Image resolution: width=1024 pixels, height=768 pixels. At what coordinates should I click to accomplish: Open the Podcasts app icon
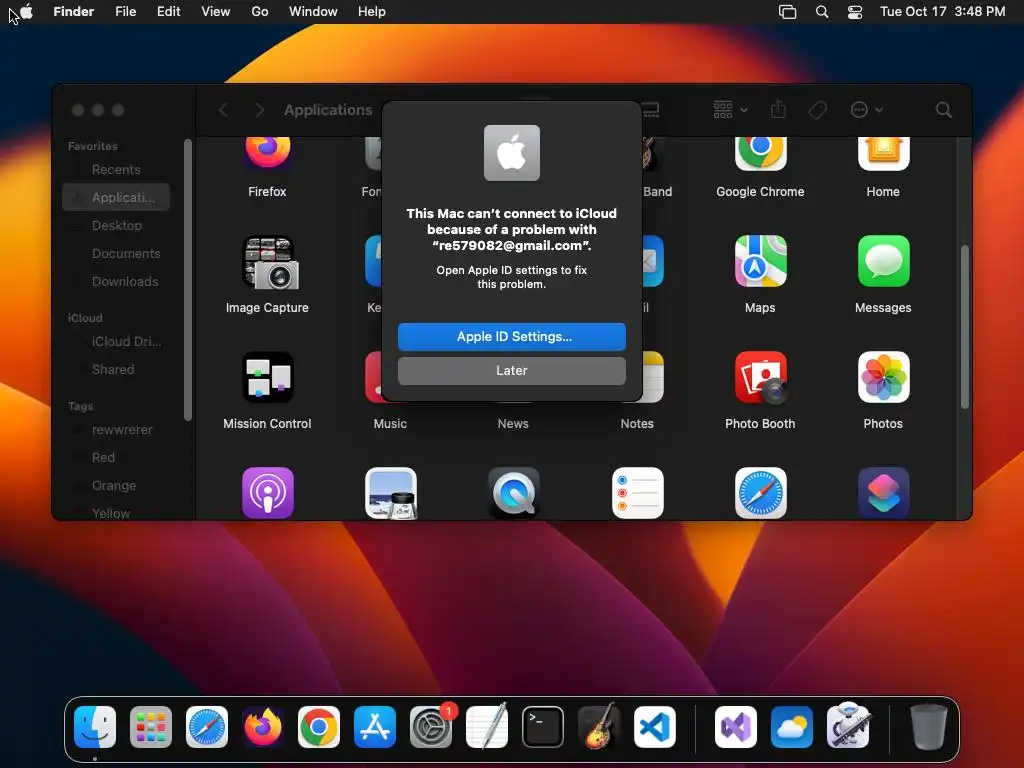click(268, 493)
